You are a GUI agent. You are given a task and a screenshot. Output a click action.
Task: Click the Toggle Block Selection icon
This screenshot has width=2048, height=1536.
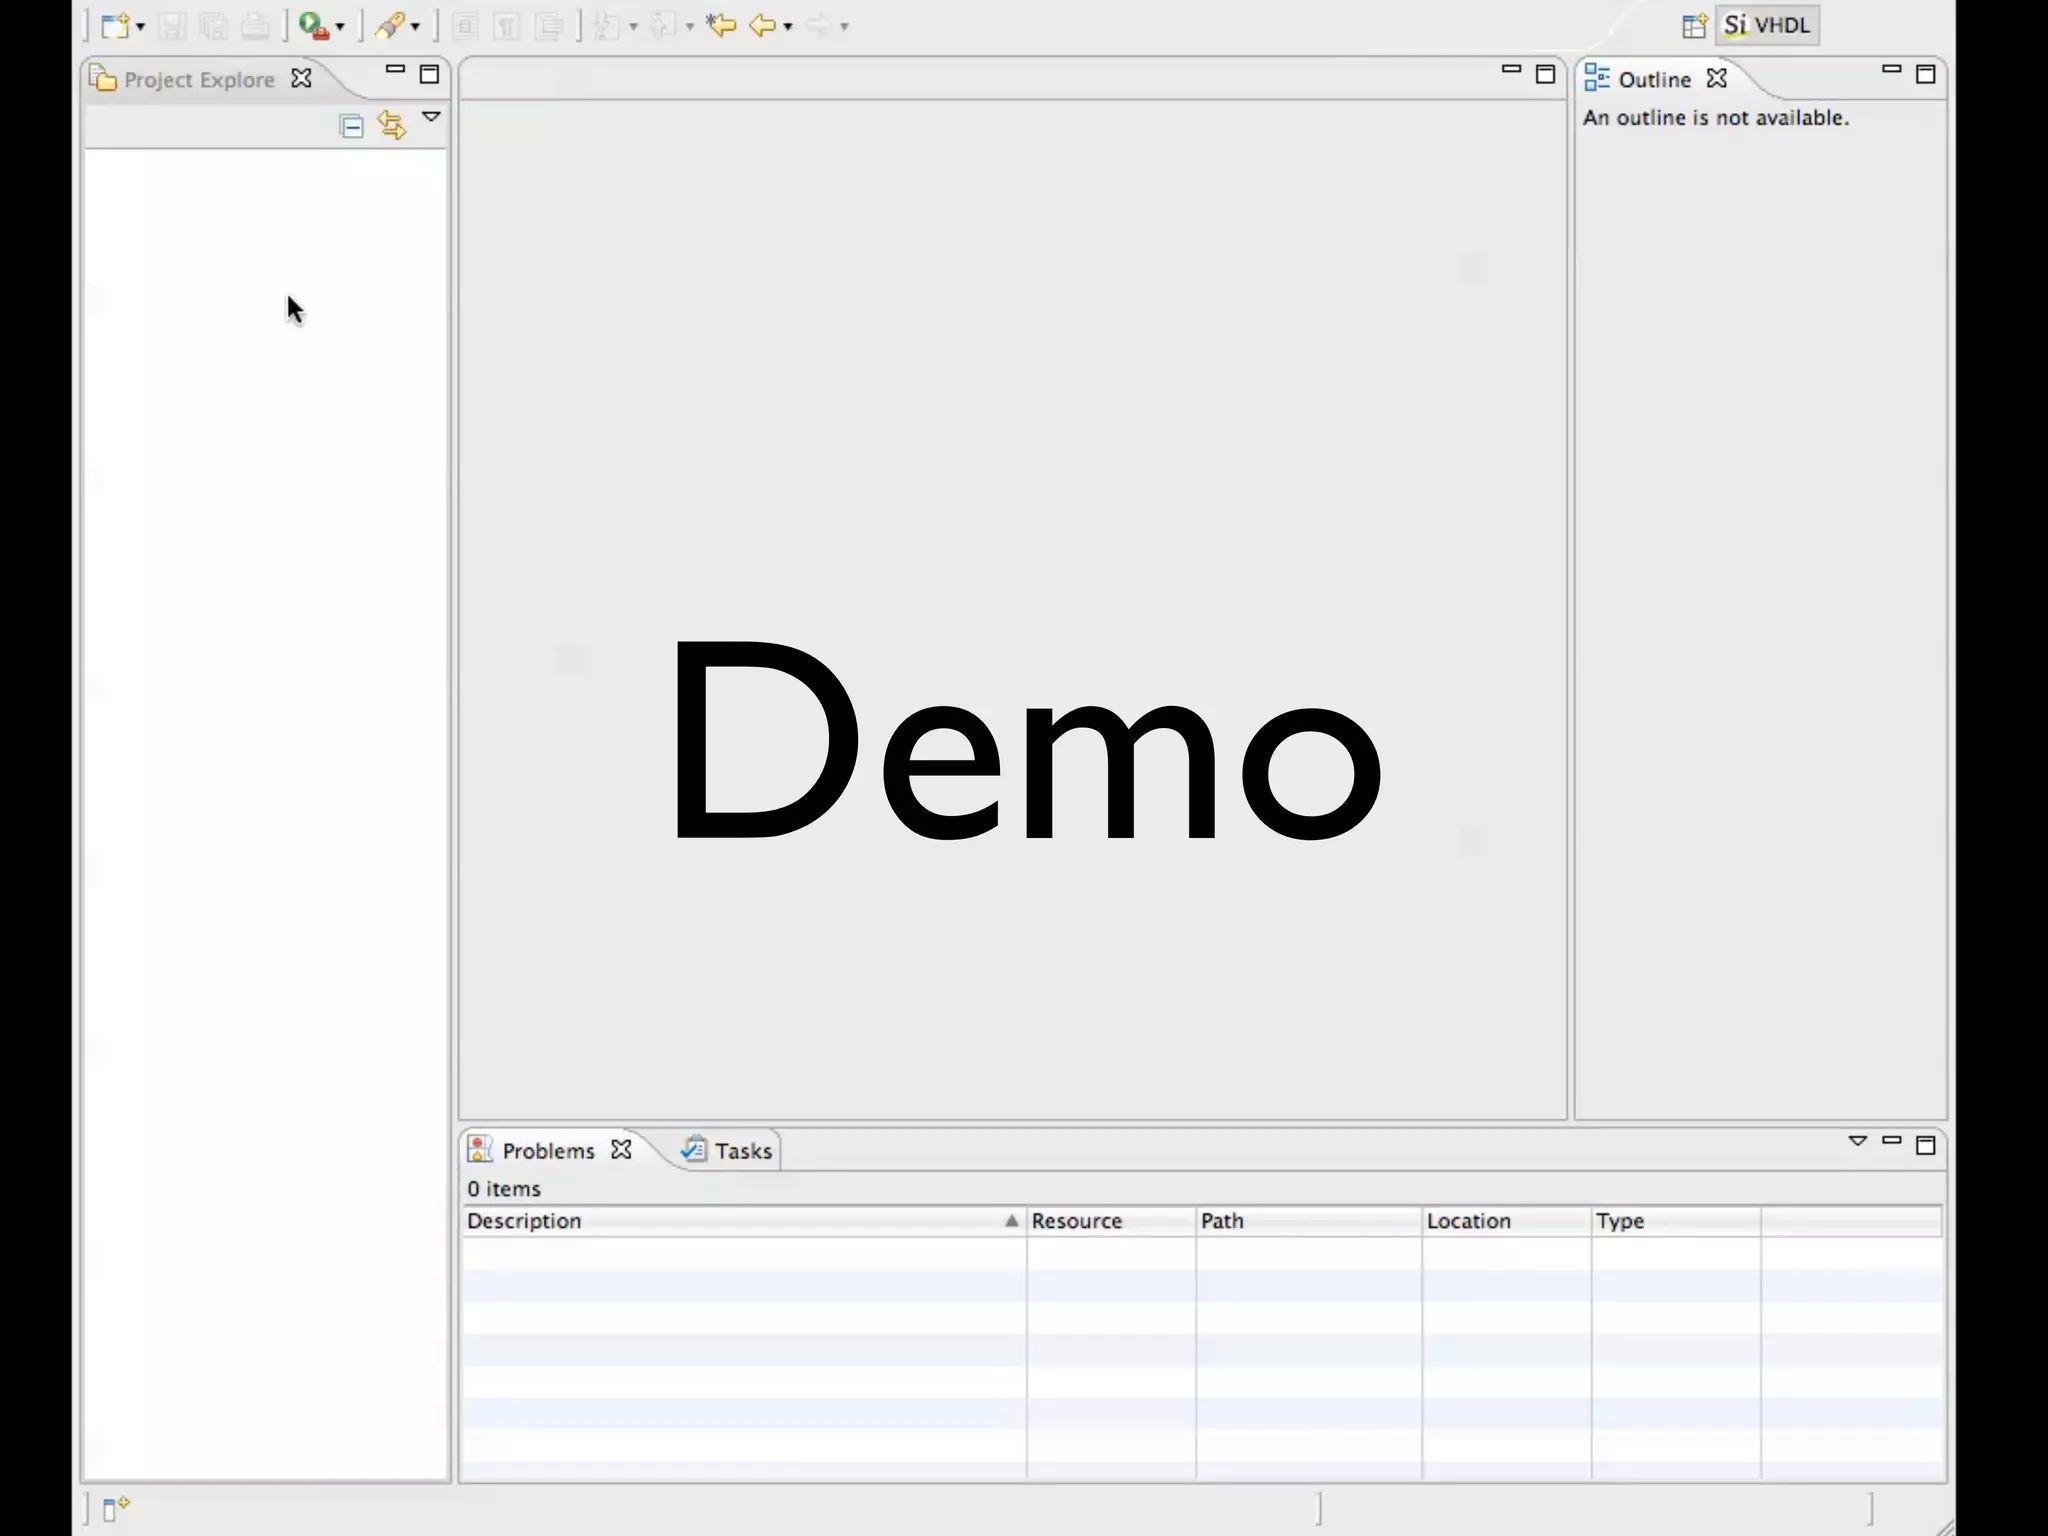464,26
